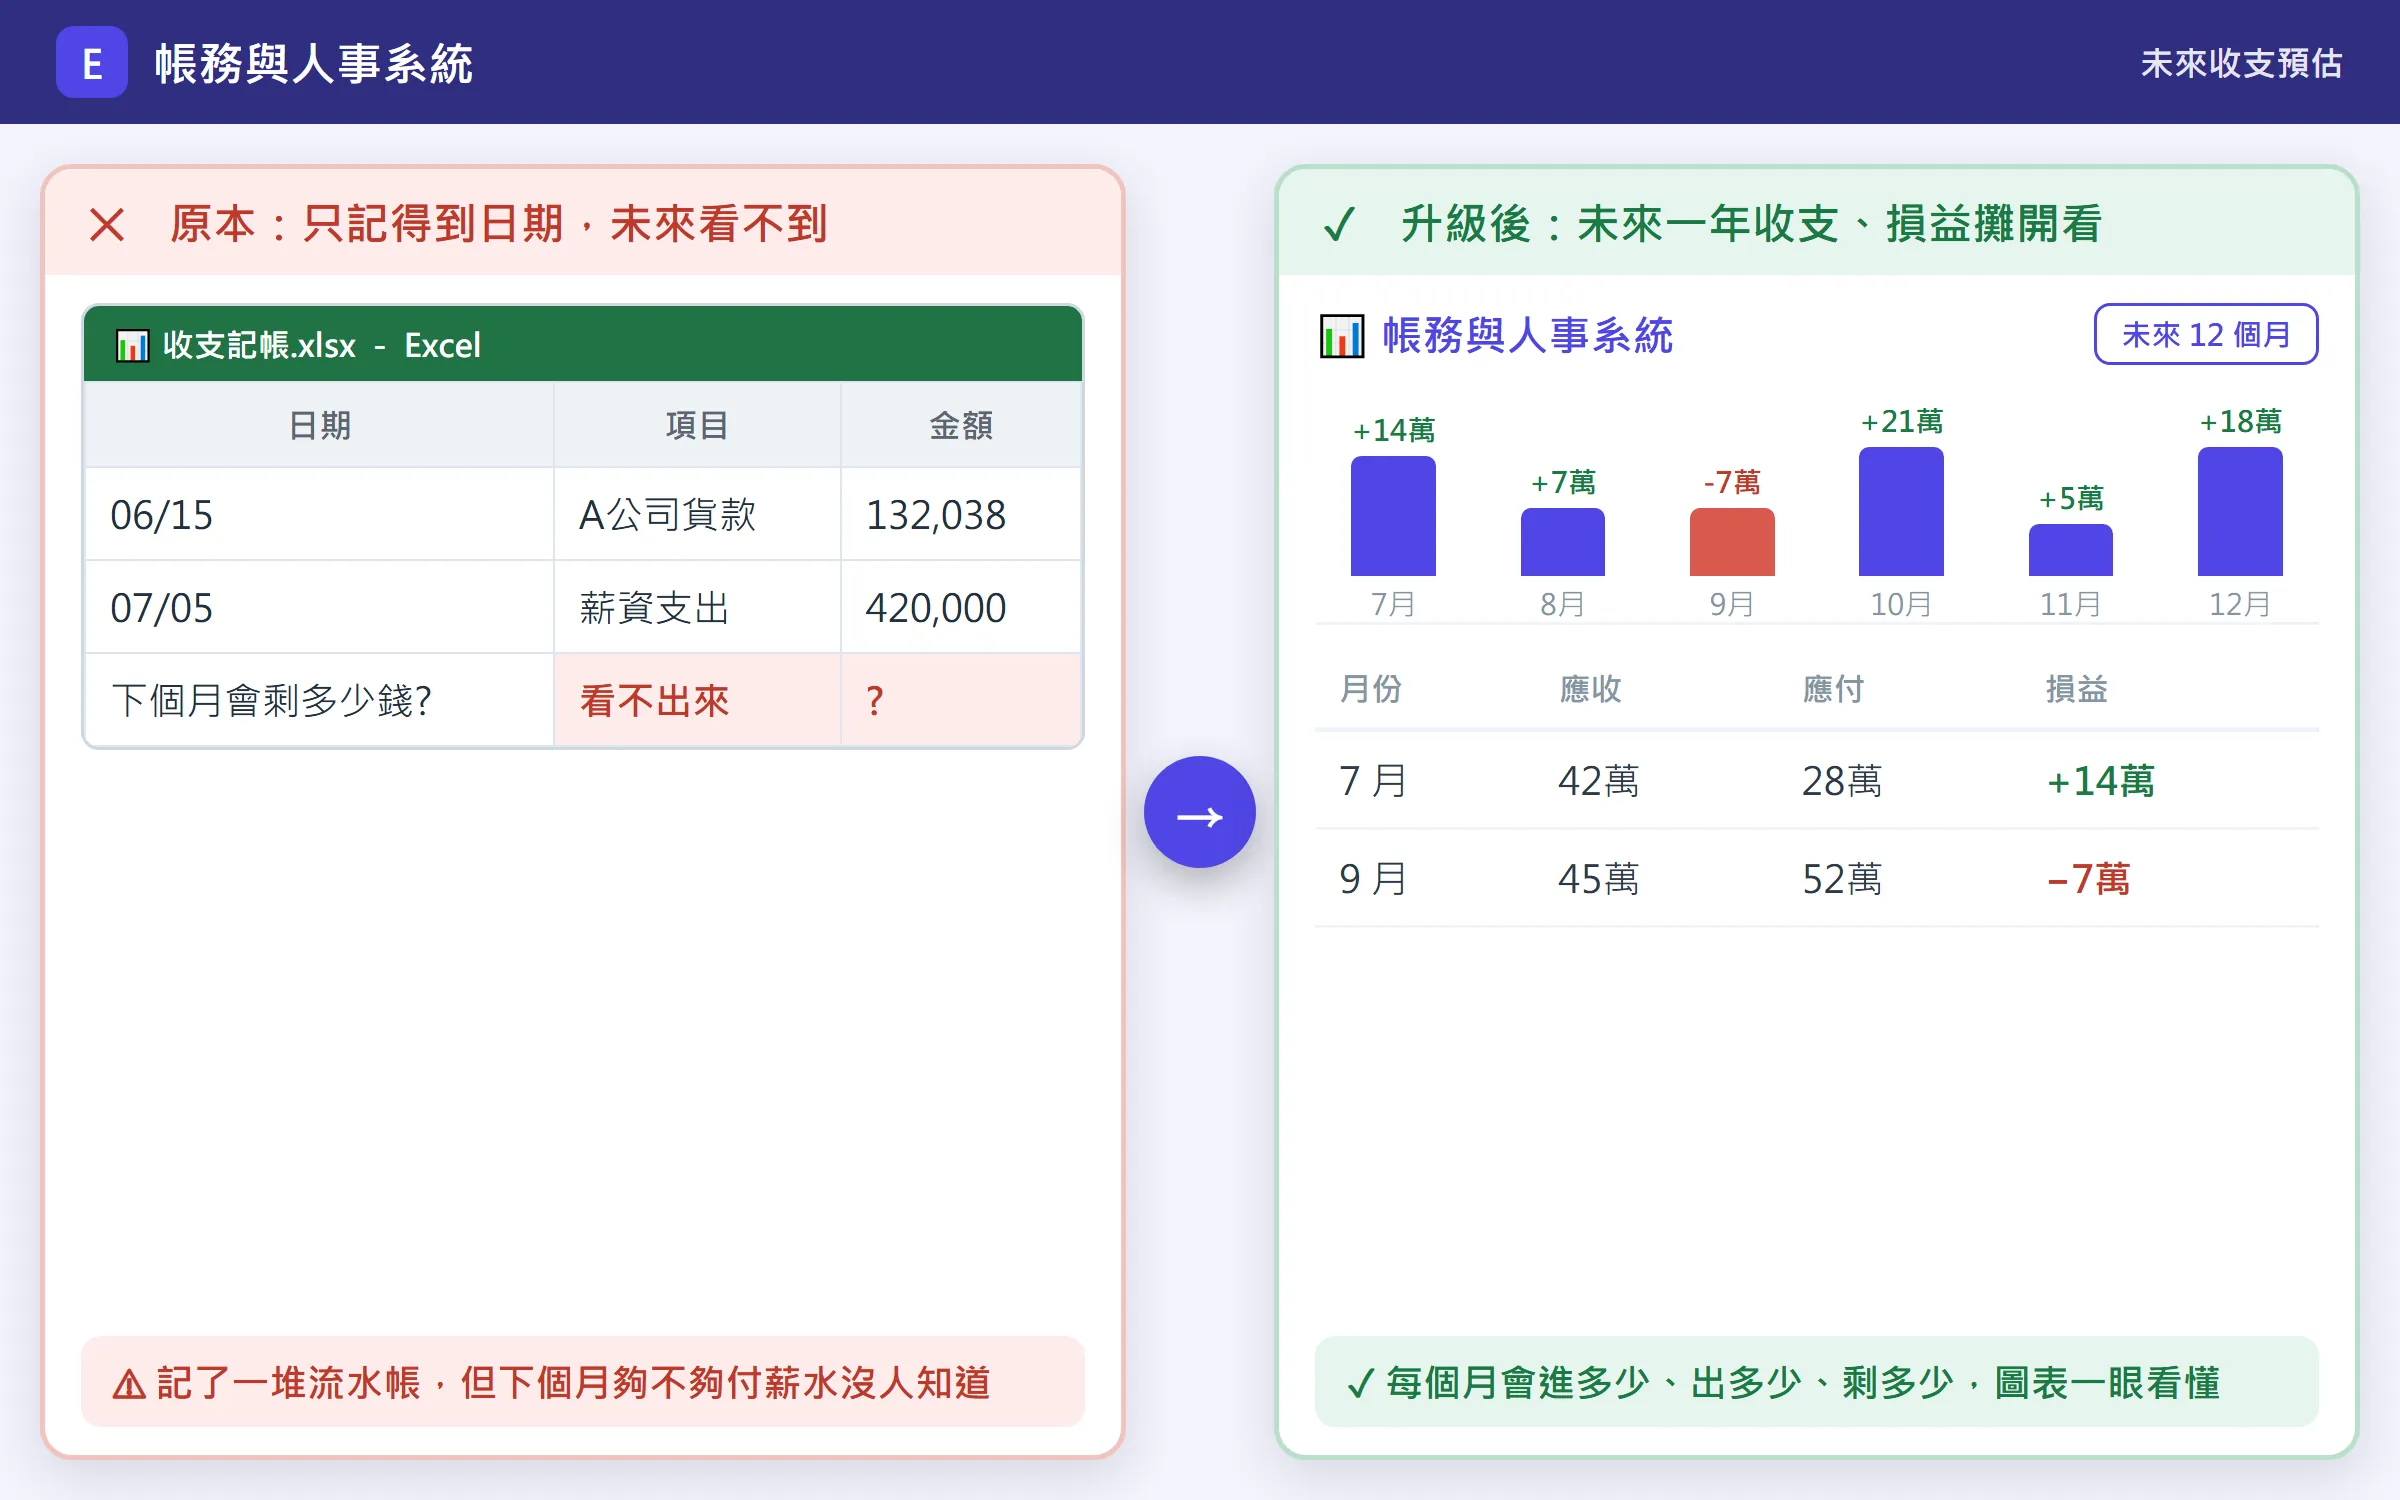This screenshot has width=2400, height=1500.
Task: Click the October +21萬 bar
Action: coord(1901,511)
